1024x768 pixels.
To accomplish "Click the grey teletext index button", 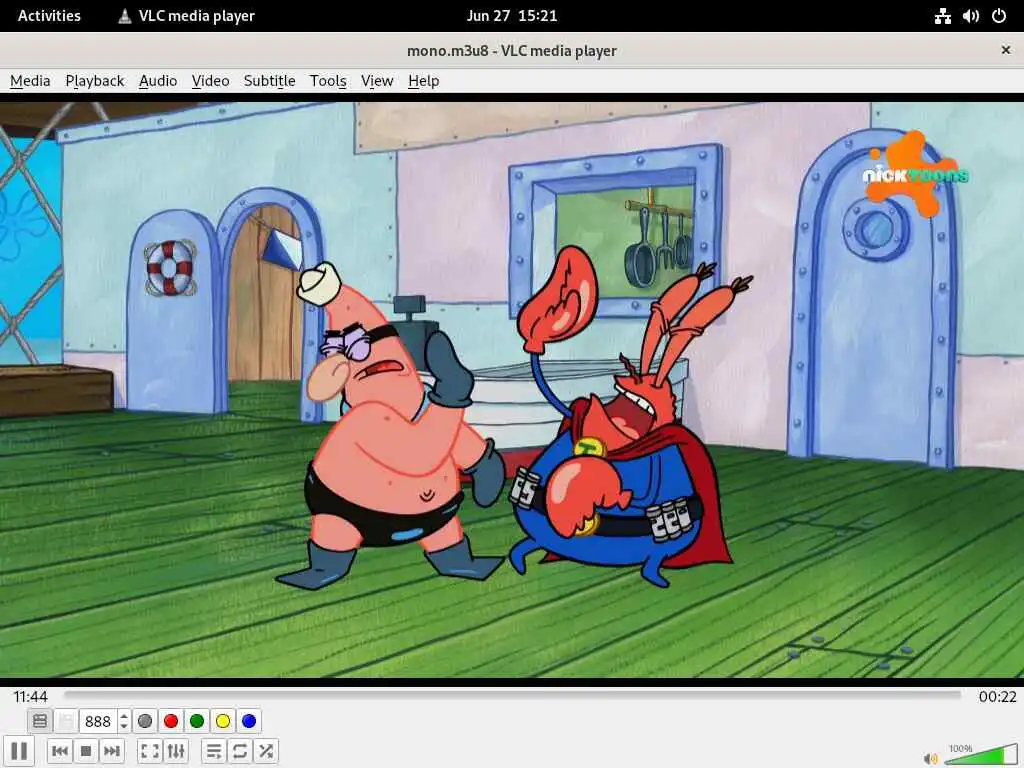I will click(x=145, y=721).
